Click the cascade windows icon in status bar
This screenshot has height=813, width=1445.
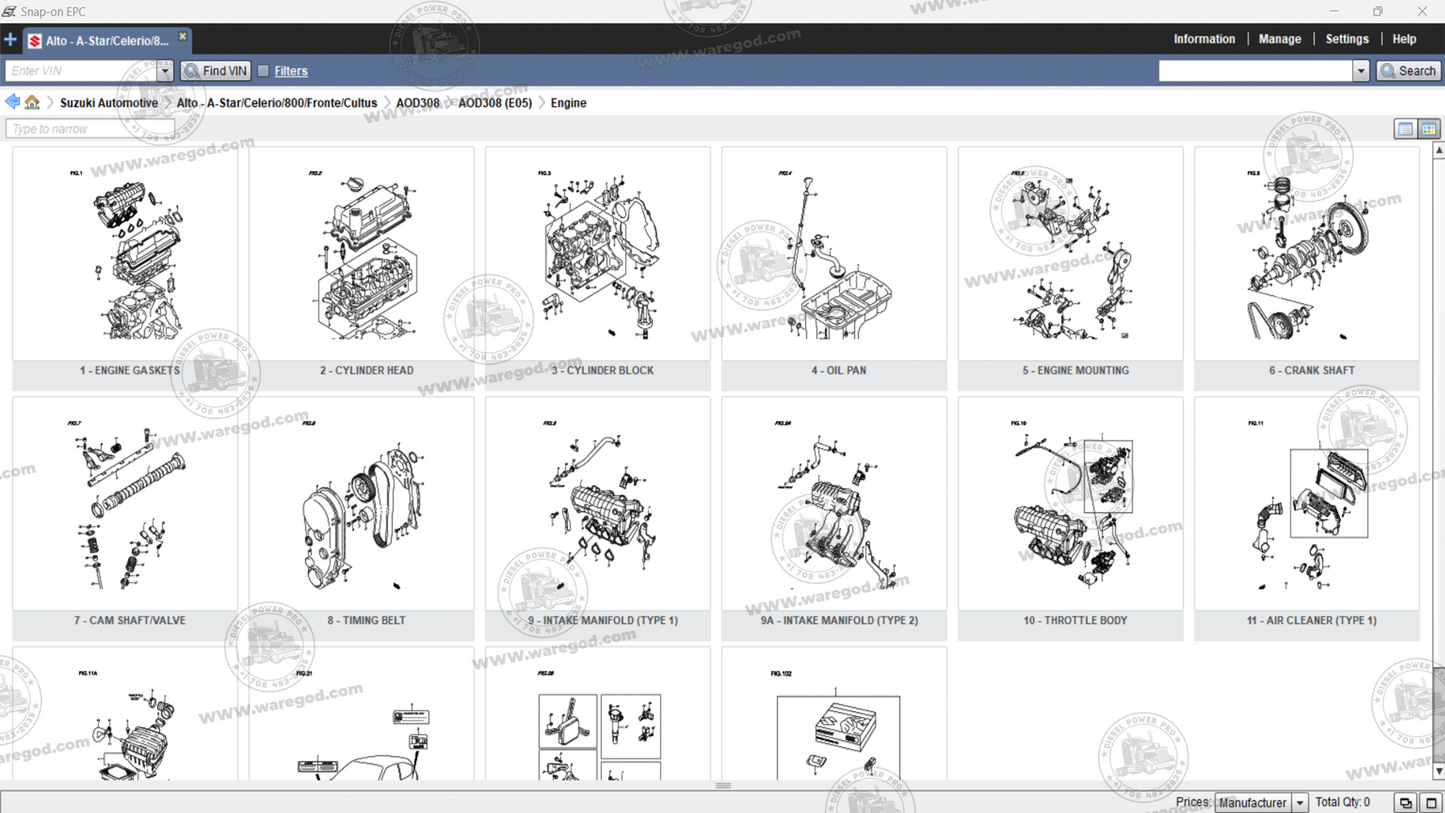[1404, 801]
